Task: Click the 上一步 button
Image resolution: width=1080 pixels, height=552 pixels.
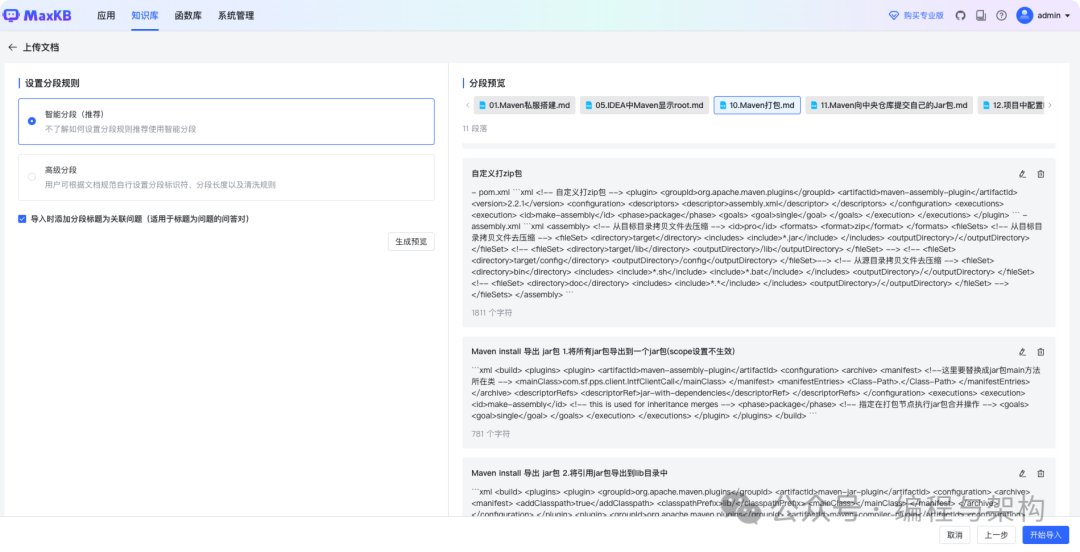Action: click(996, 535)
